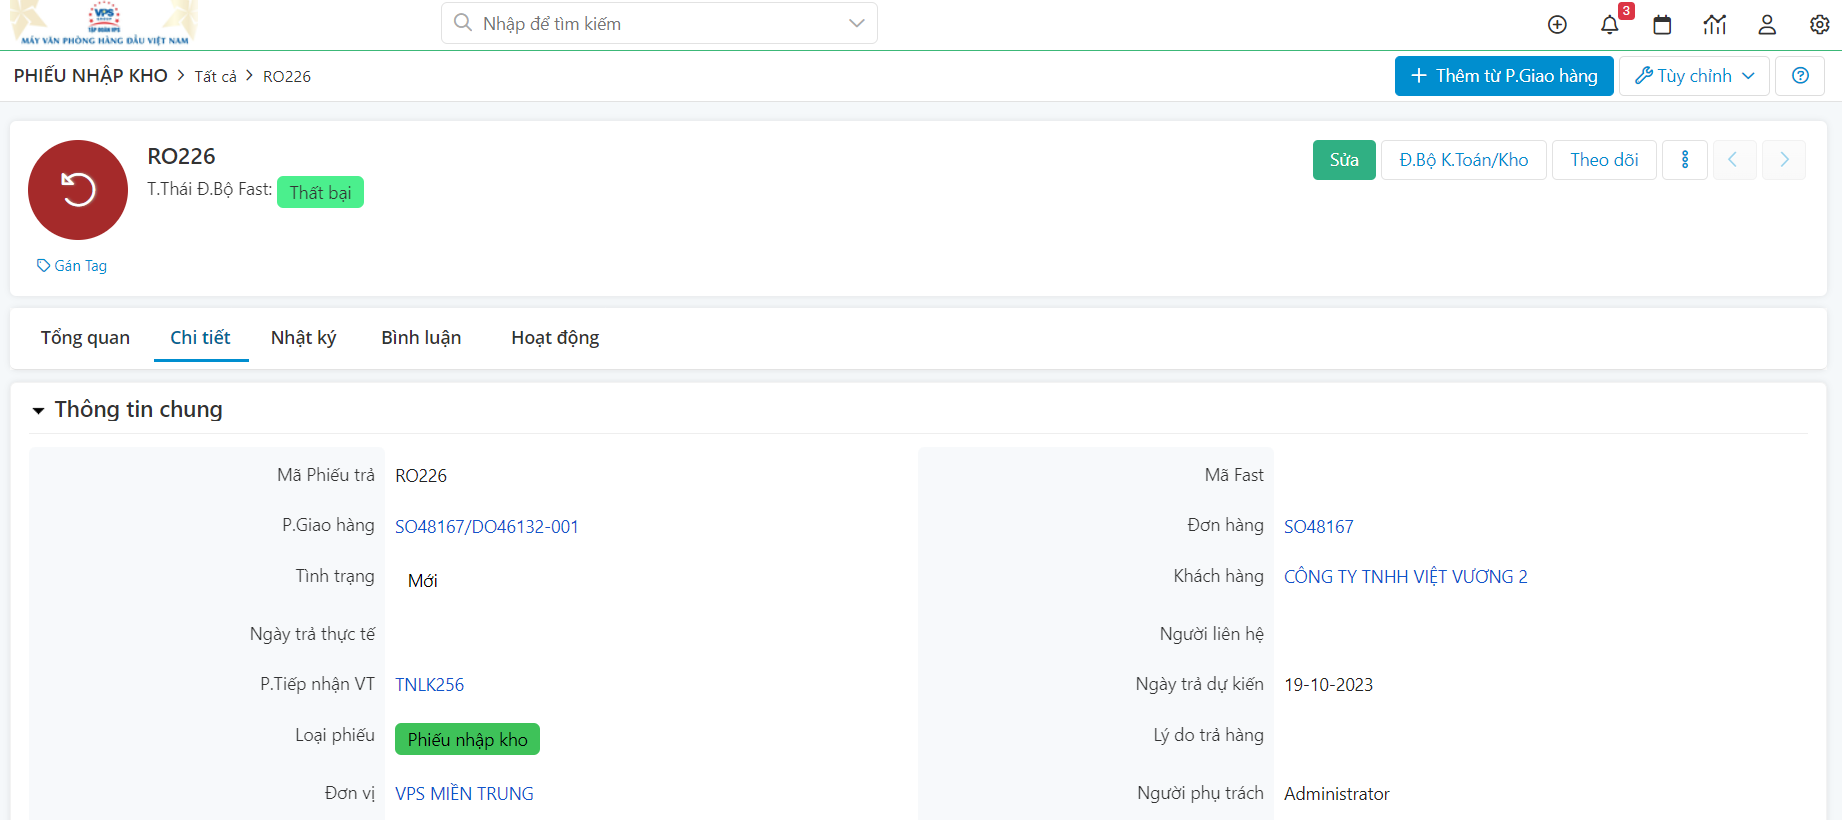This screenshot has height=820, width=1842.
Task: Open order SO48167 link
Action: tap(1319, 527)
